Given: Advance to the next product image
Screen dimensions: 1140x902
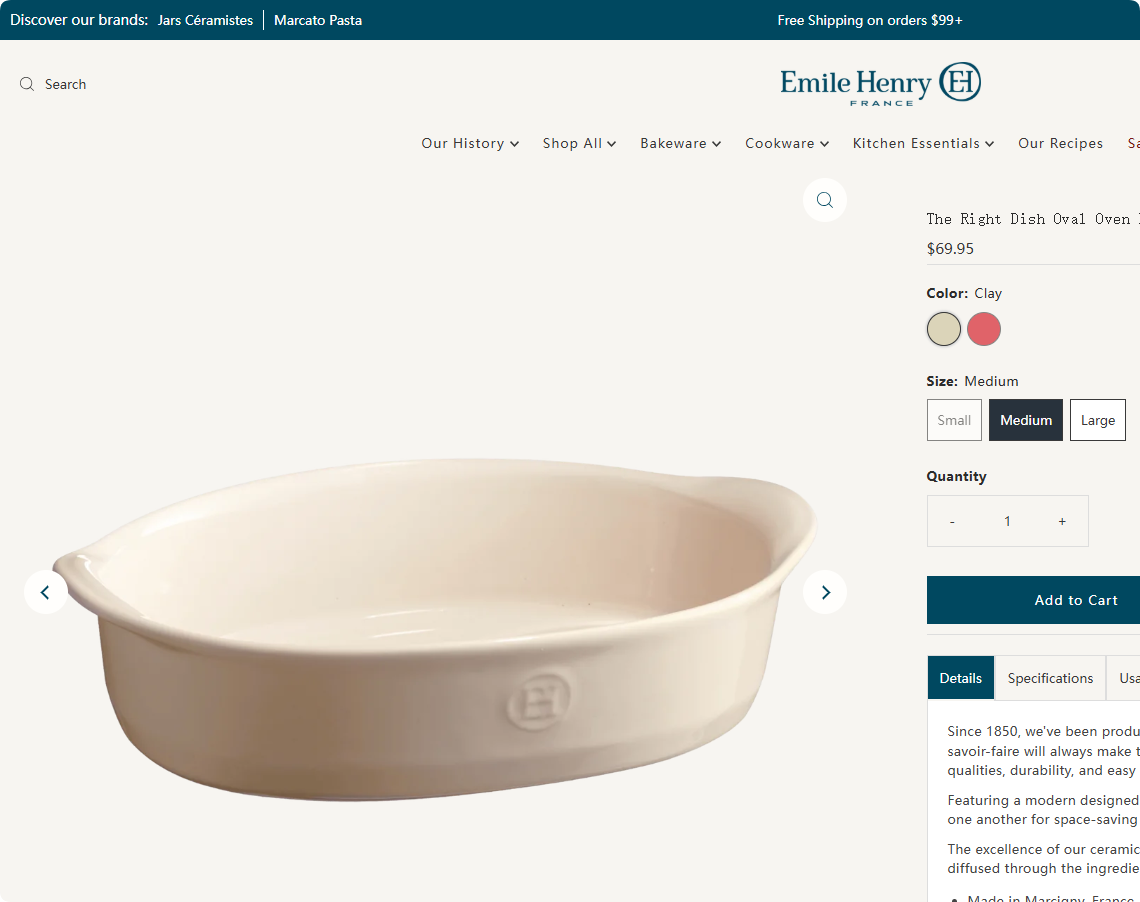Looking at the screenshot, I should (824, 592).
